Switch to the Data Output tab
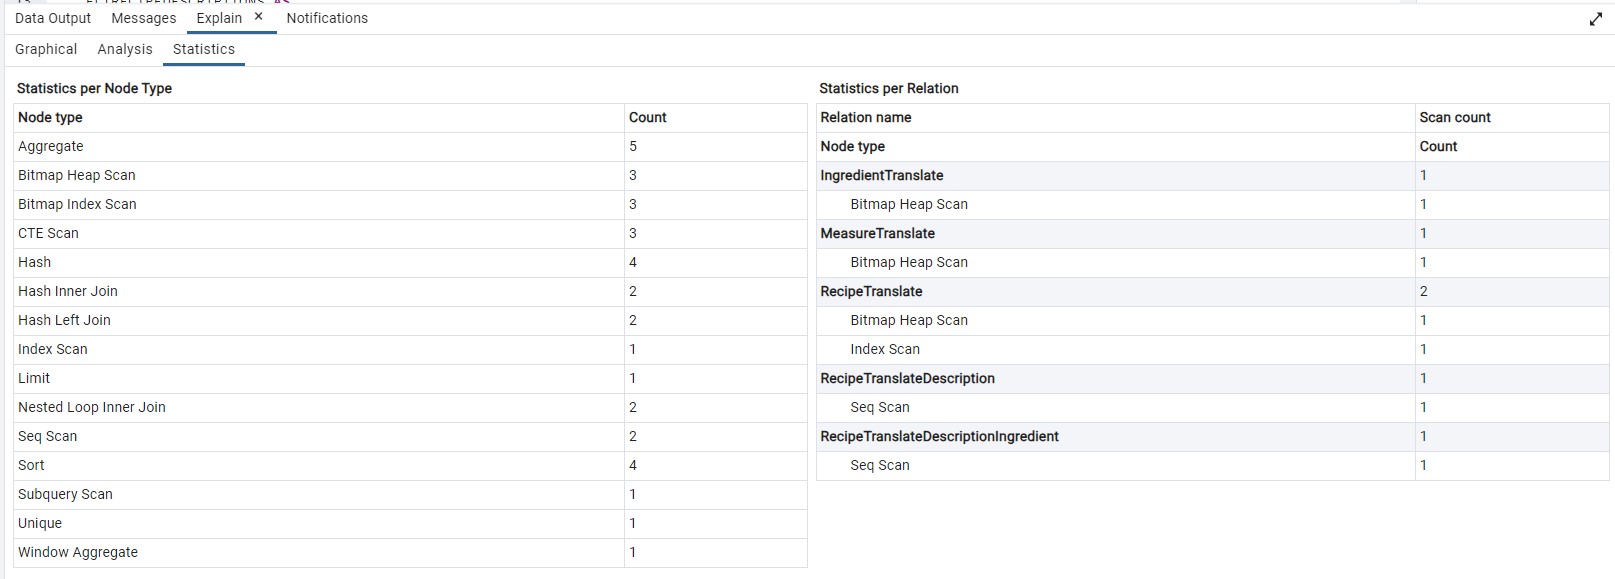Viewport: 1615px width, 579px height. (x=53, y=18)
